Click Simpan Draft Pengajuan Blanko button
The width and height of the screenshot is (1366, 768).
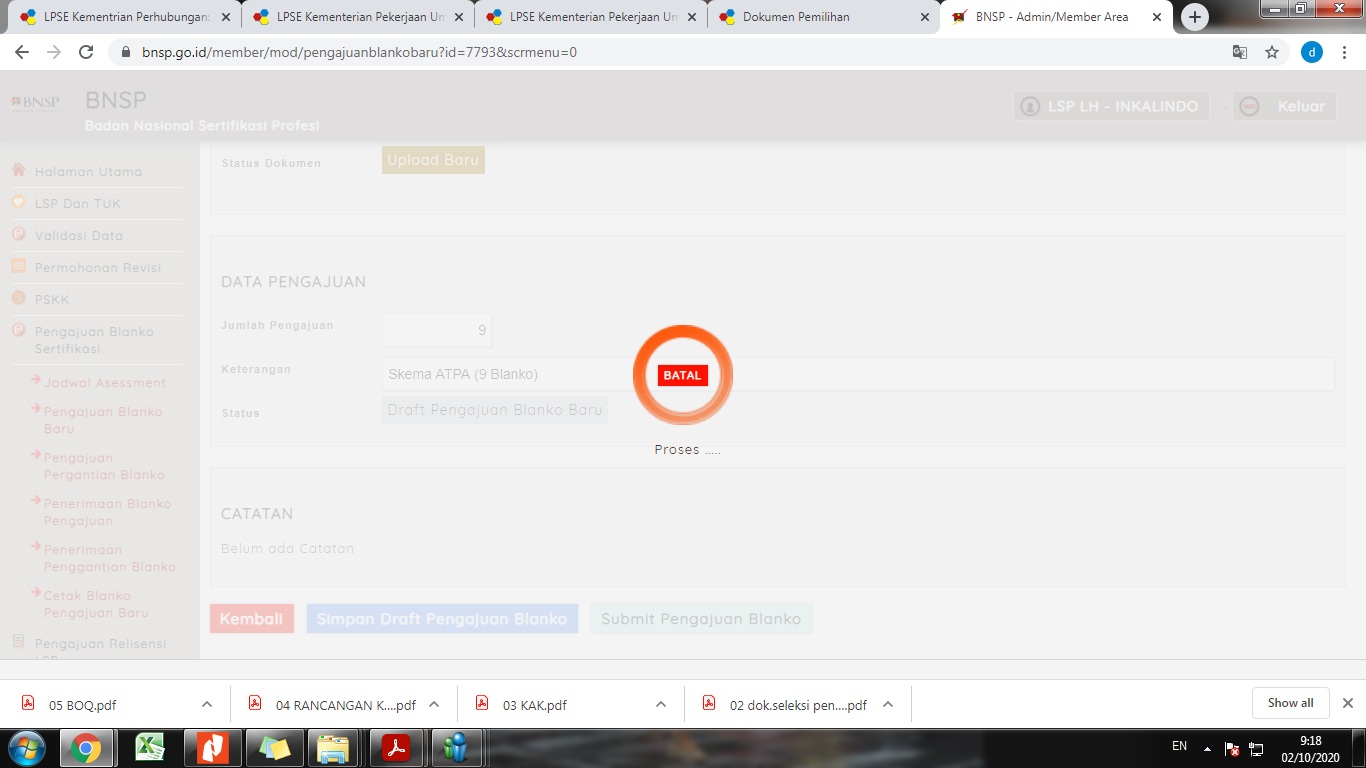(442, 619)
